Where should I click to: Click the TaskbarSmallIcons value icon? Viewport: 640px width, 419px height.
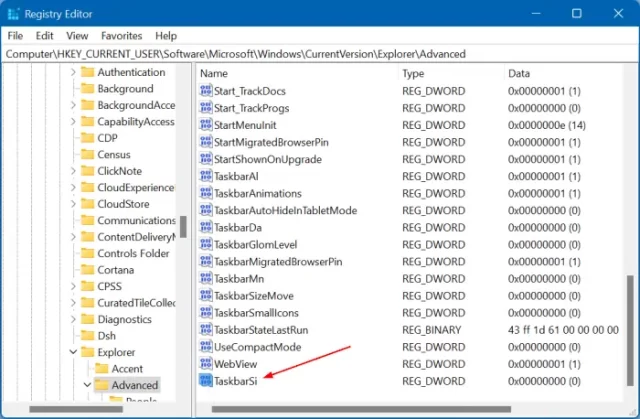[x=206, y=313]
